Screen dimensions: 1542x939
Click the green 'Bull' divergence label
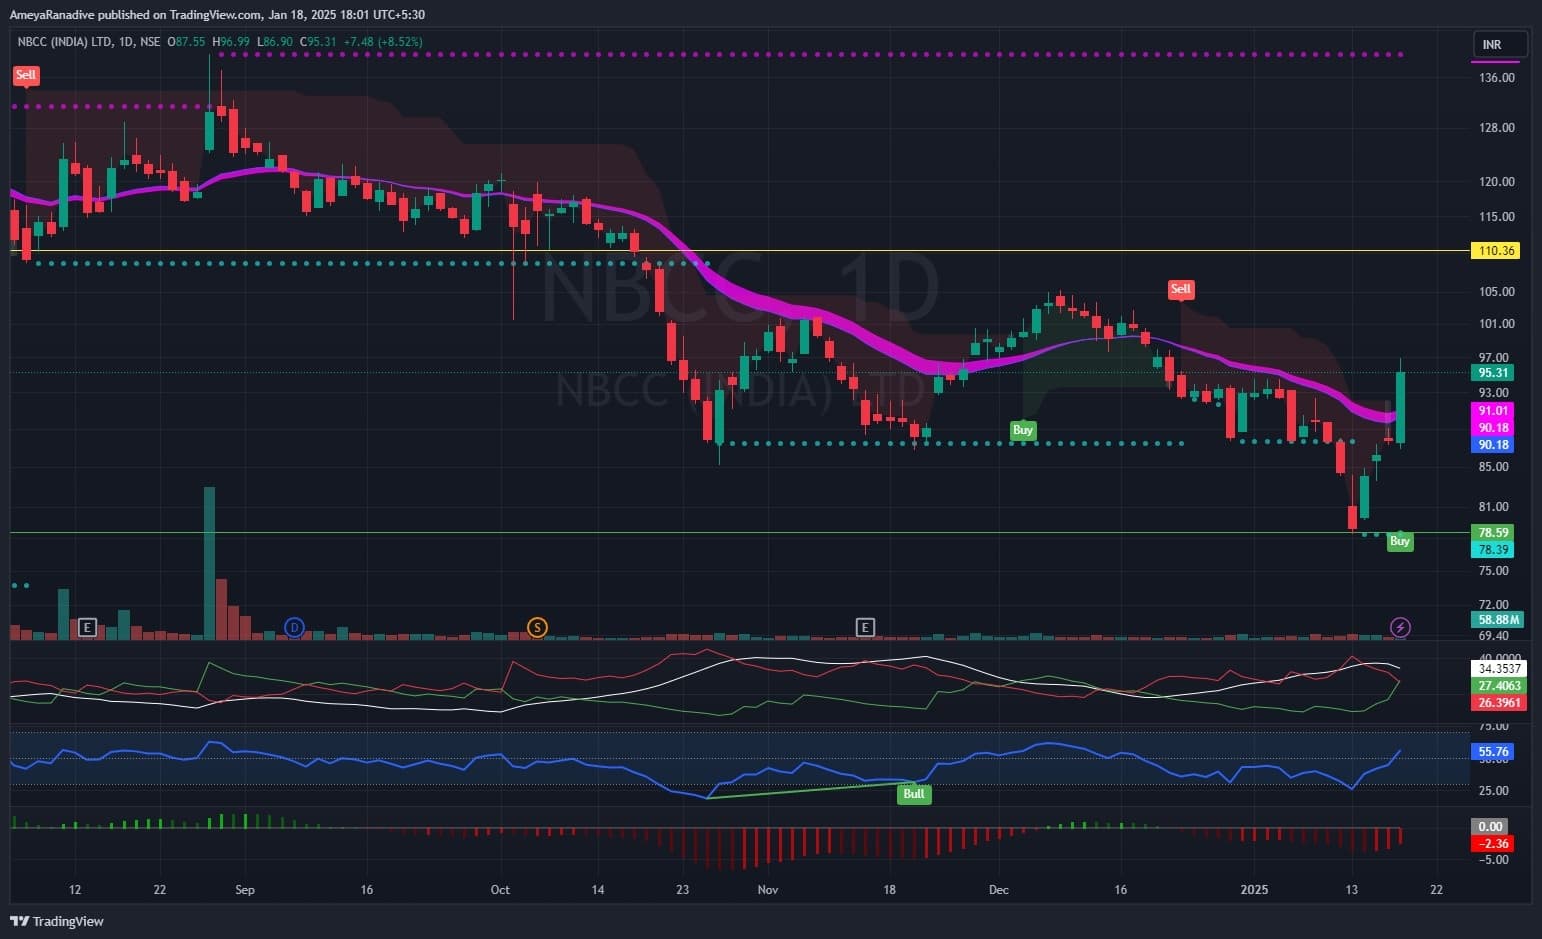coord(913,794)
